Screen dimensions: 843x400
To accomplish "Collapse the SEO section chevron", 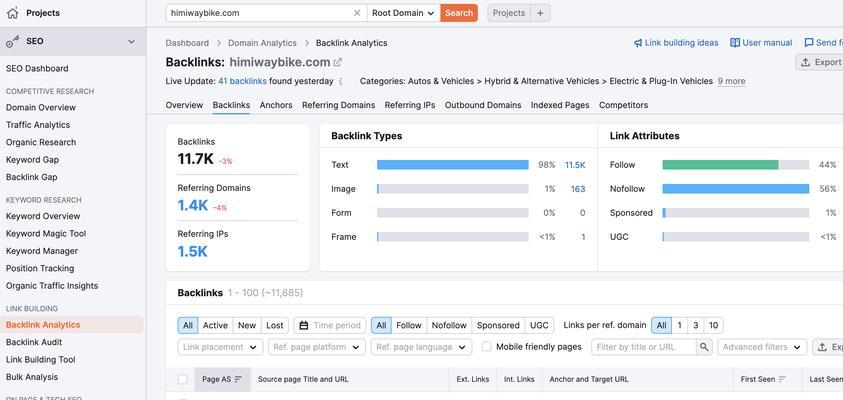I will 131,41.
